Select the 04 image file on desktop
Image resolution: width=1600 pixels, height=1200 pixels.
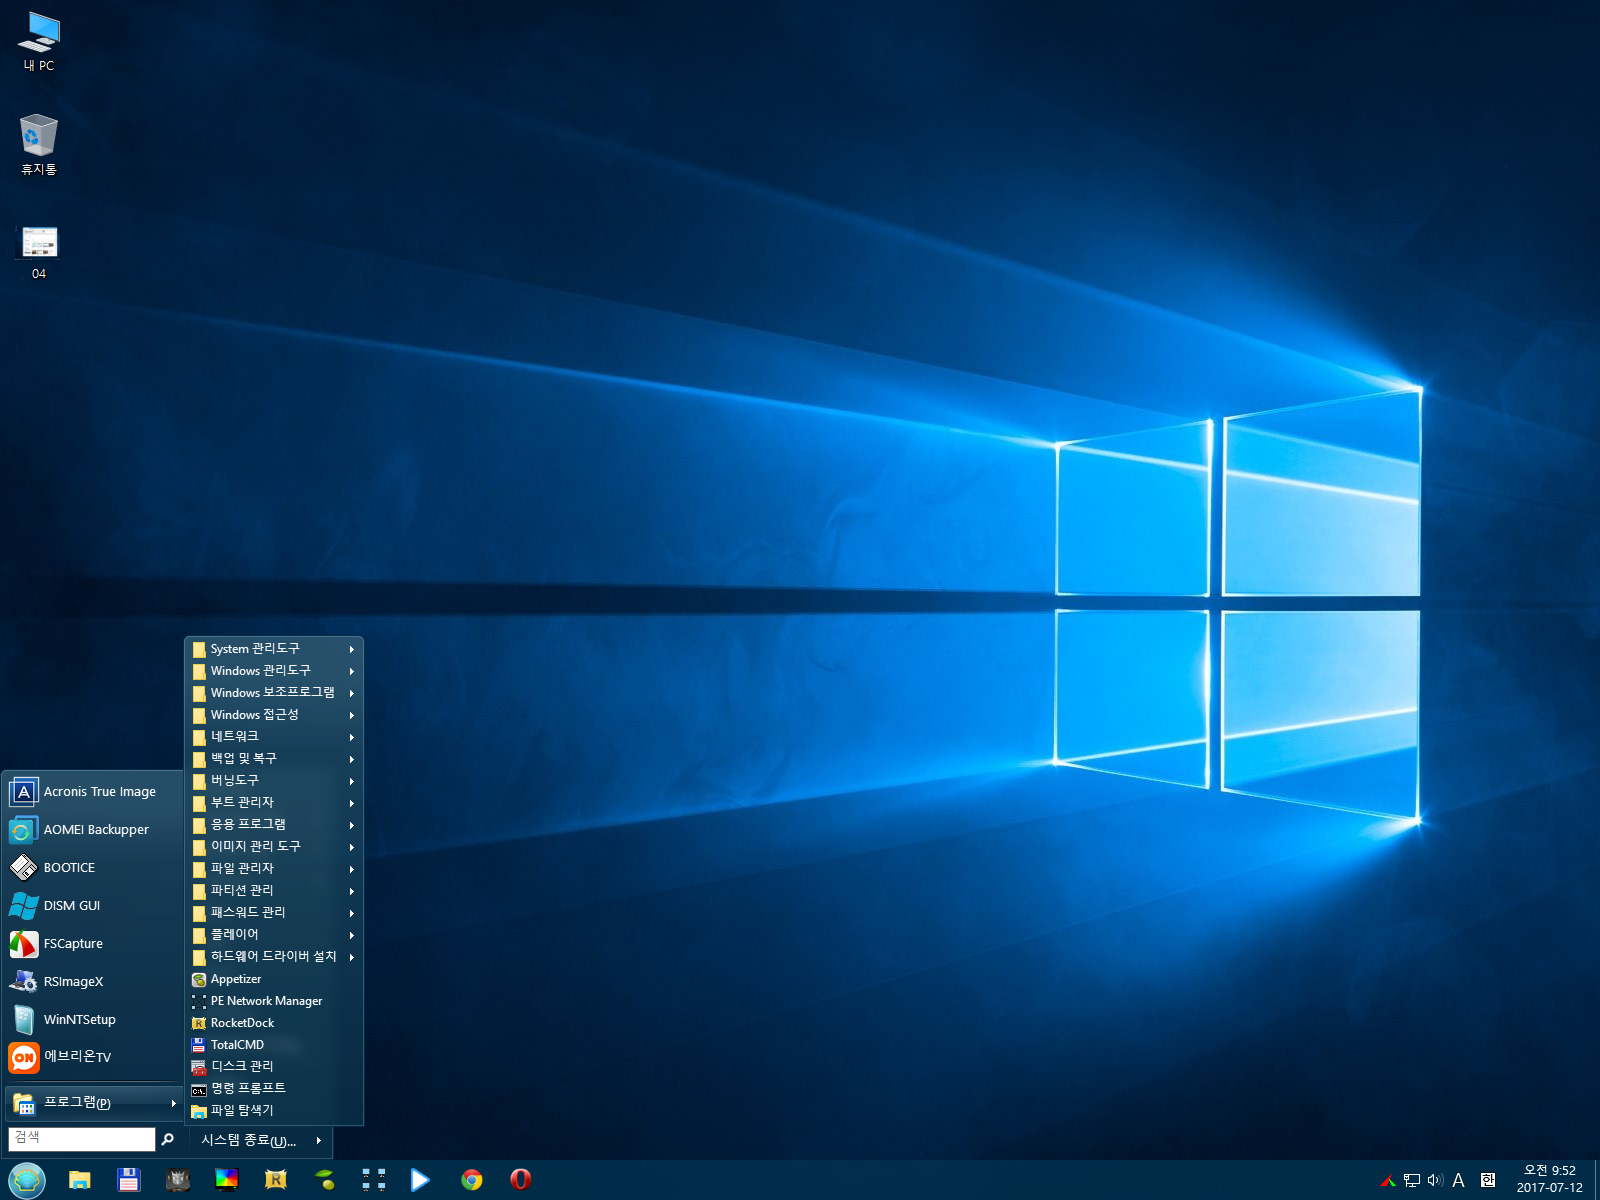tap(39, 252)
